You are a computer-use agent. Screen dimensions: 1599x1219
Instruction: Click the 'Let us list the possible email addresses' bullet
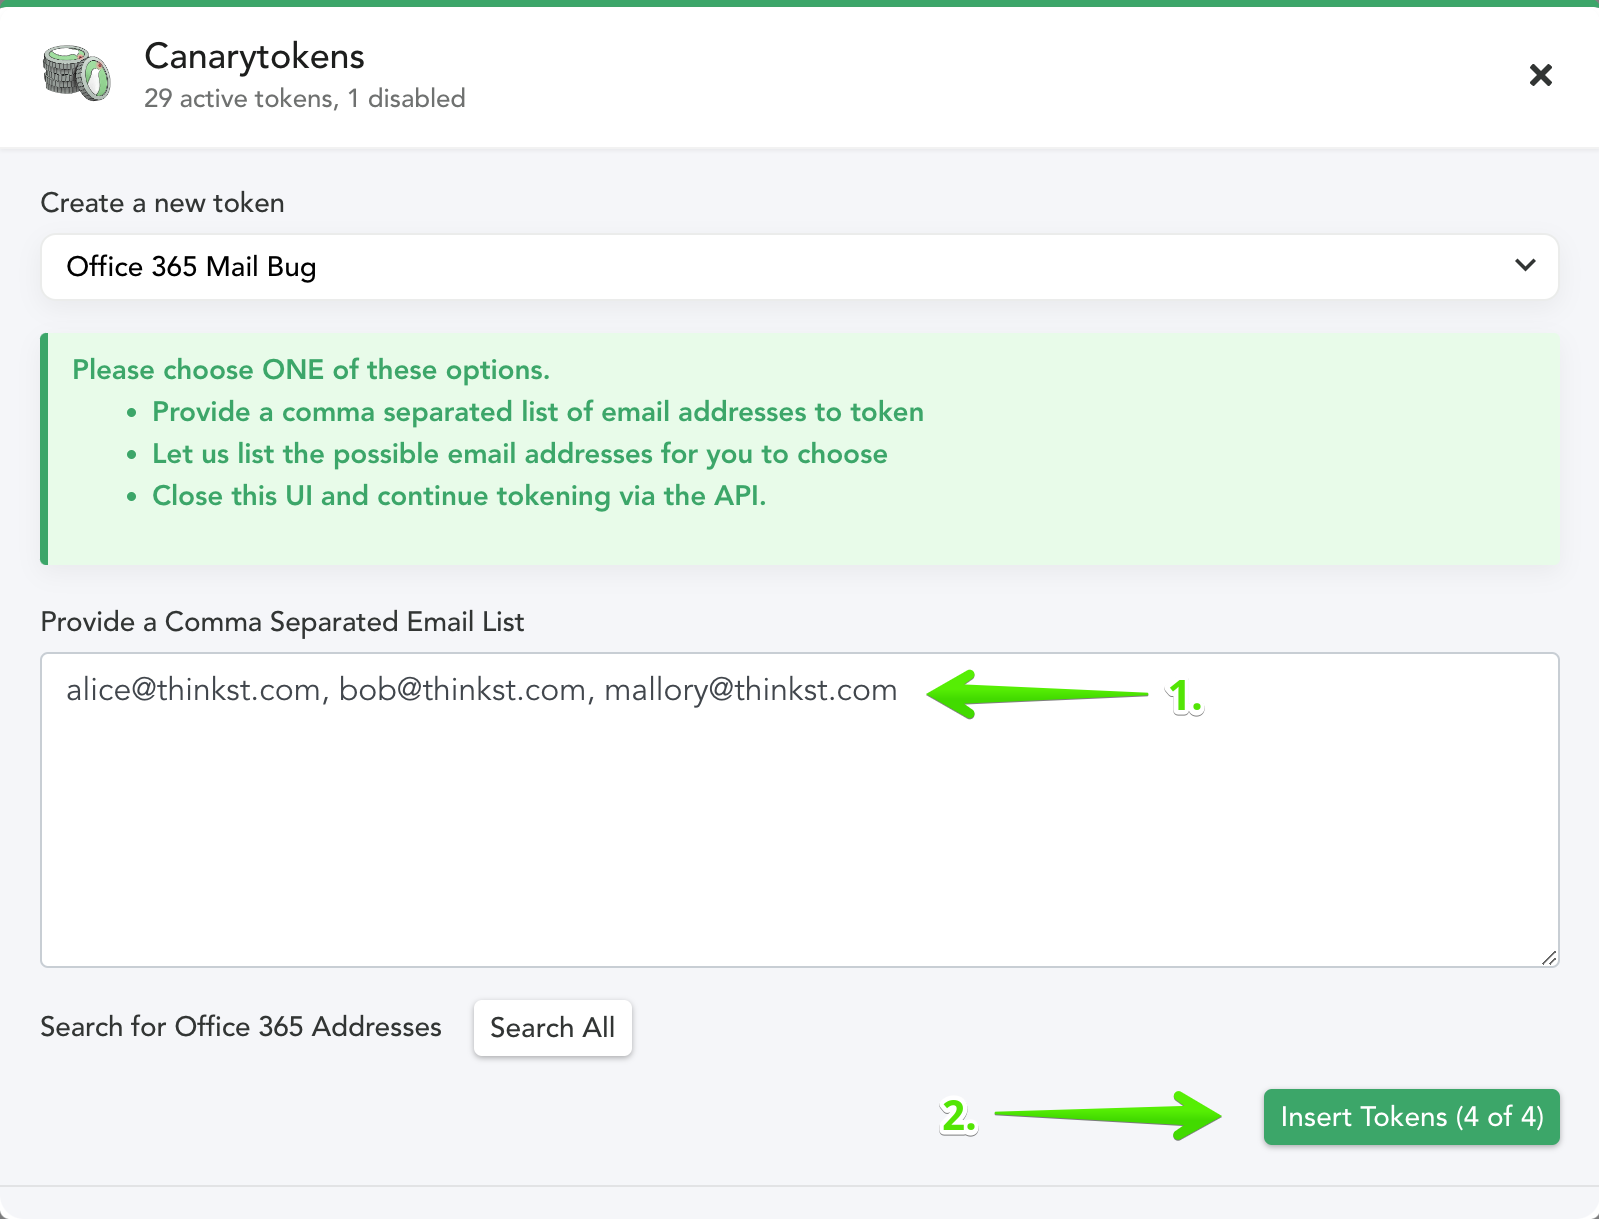pos(520,454)
